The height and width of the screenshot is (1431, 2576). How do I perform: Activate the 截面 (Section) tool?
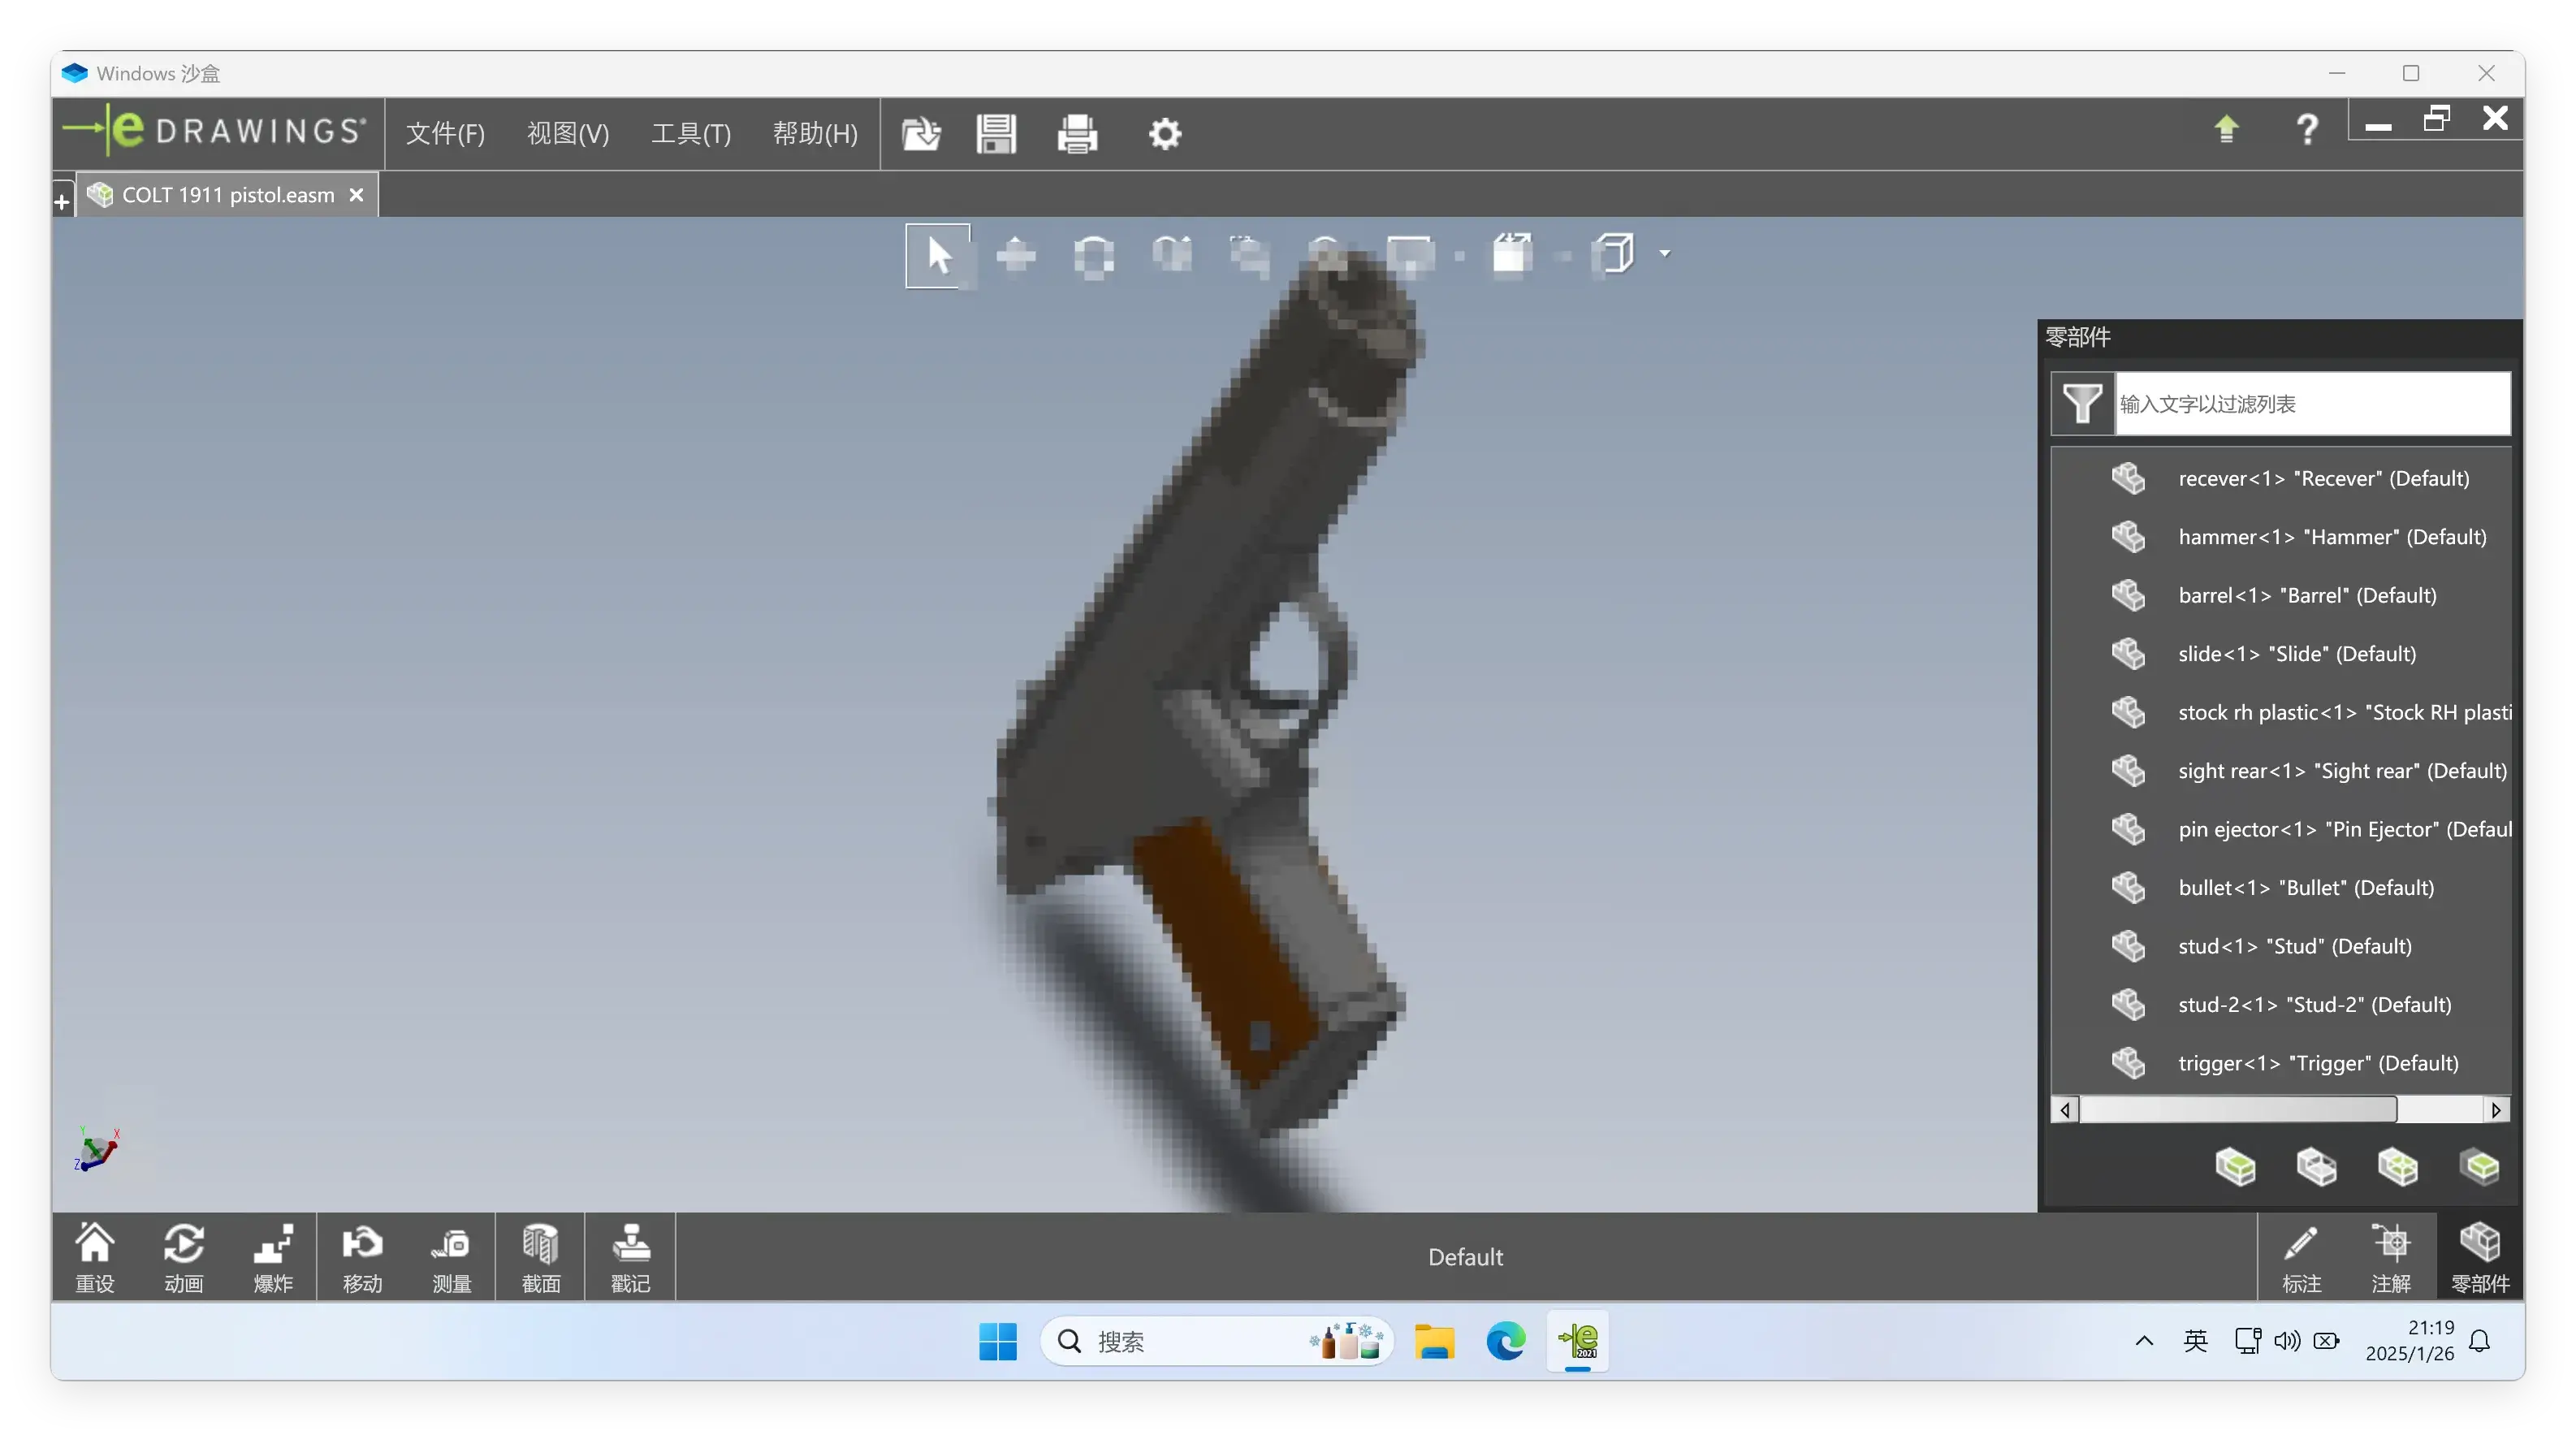click(x=541, y=1257)
